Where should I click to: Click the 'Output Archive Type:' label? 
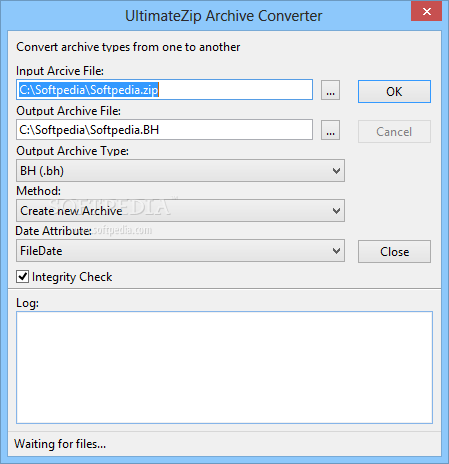coord(72,151)
